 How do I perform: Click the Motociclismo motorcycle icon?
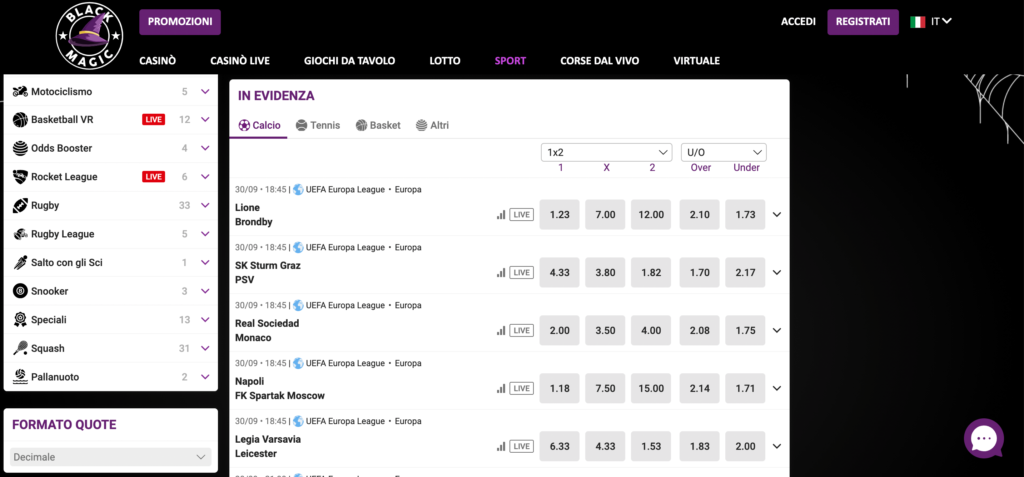tap(20, 91)
